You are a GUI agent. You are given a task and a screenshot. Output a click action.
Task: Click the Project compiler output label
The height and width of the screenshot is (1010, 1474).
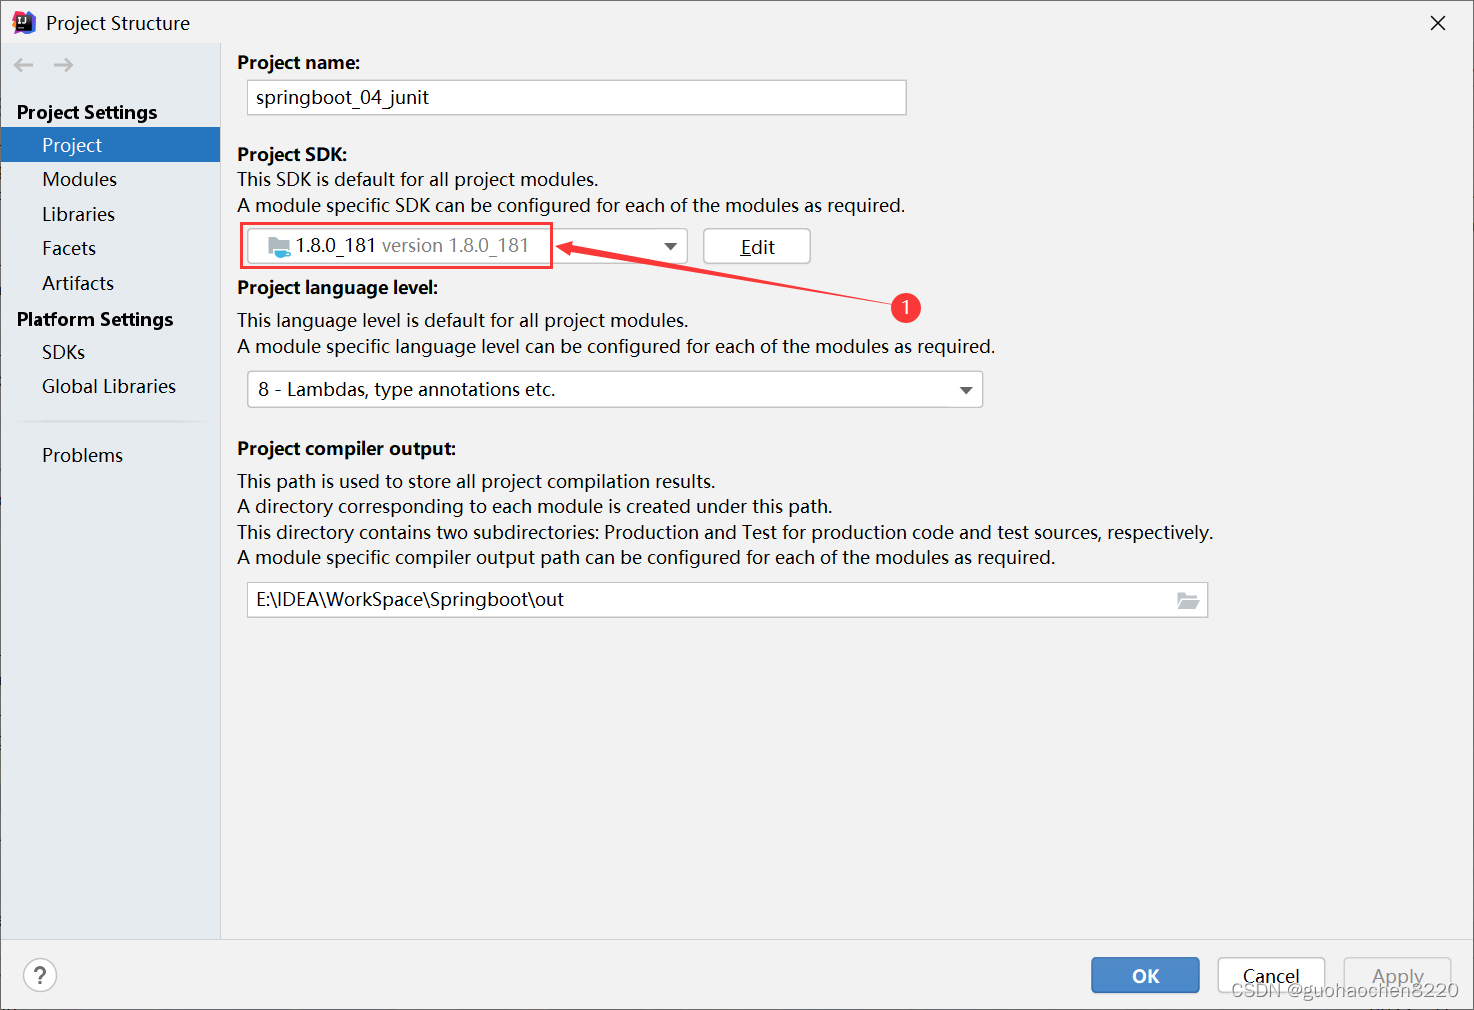pos(346,449)
